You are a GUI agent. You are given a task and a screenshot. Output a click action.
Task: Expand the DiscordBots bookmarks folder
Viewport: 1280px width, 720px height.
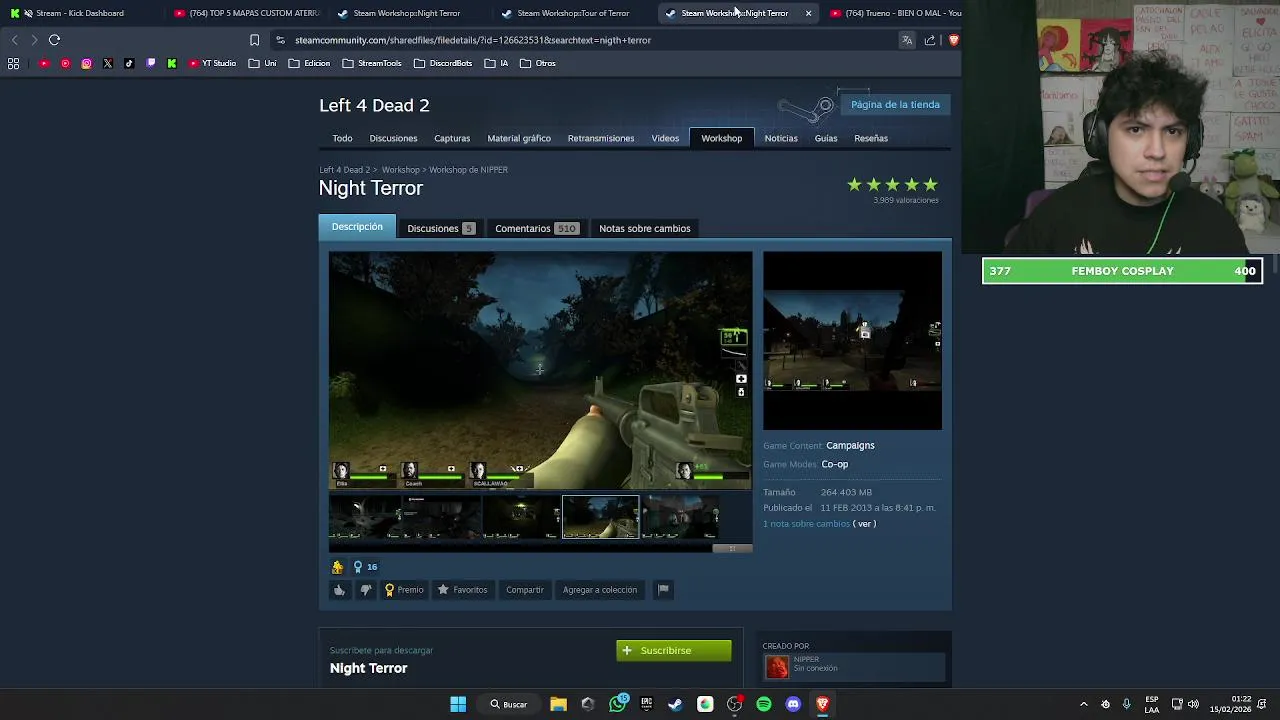442,63
